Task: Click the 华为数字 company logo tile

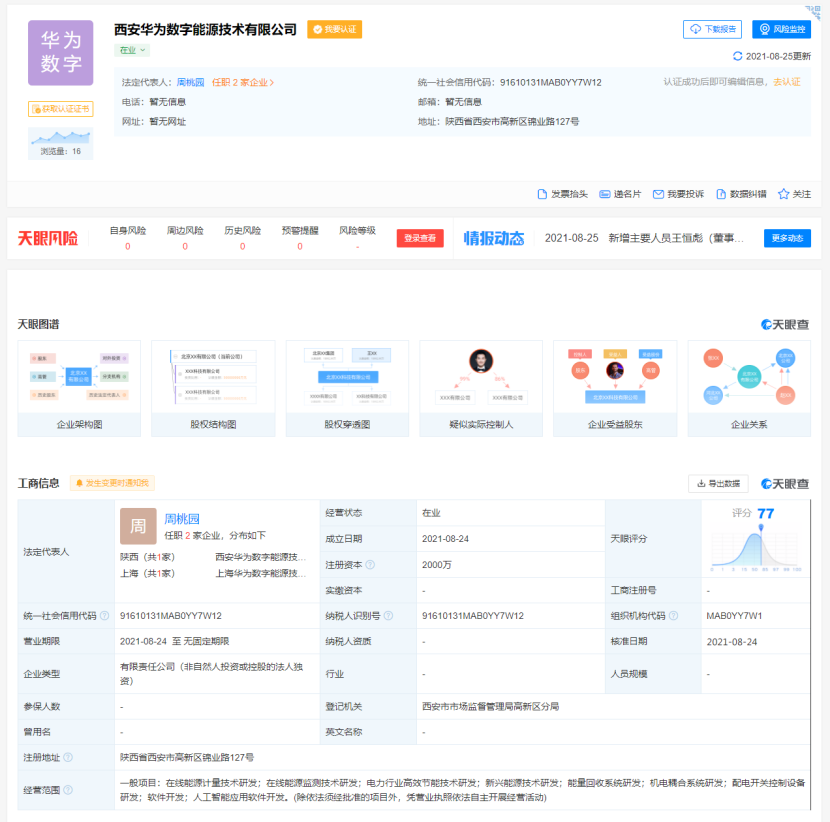Action: point(60,53)
